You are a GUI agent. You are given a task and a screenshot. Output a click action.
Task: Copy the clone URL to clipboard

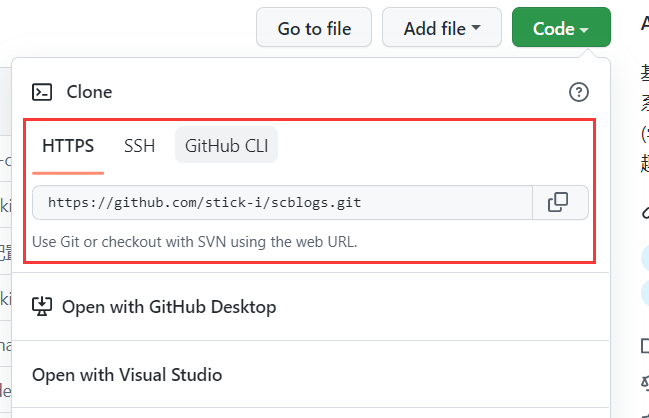560,203
